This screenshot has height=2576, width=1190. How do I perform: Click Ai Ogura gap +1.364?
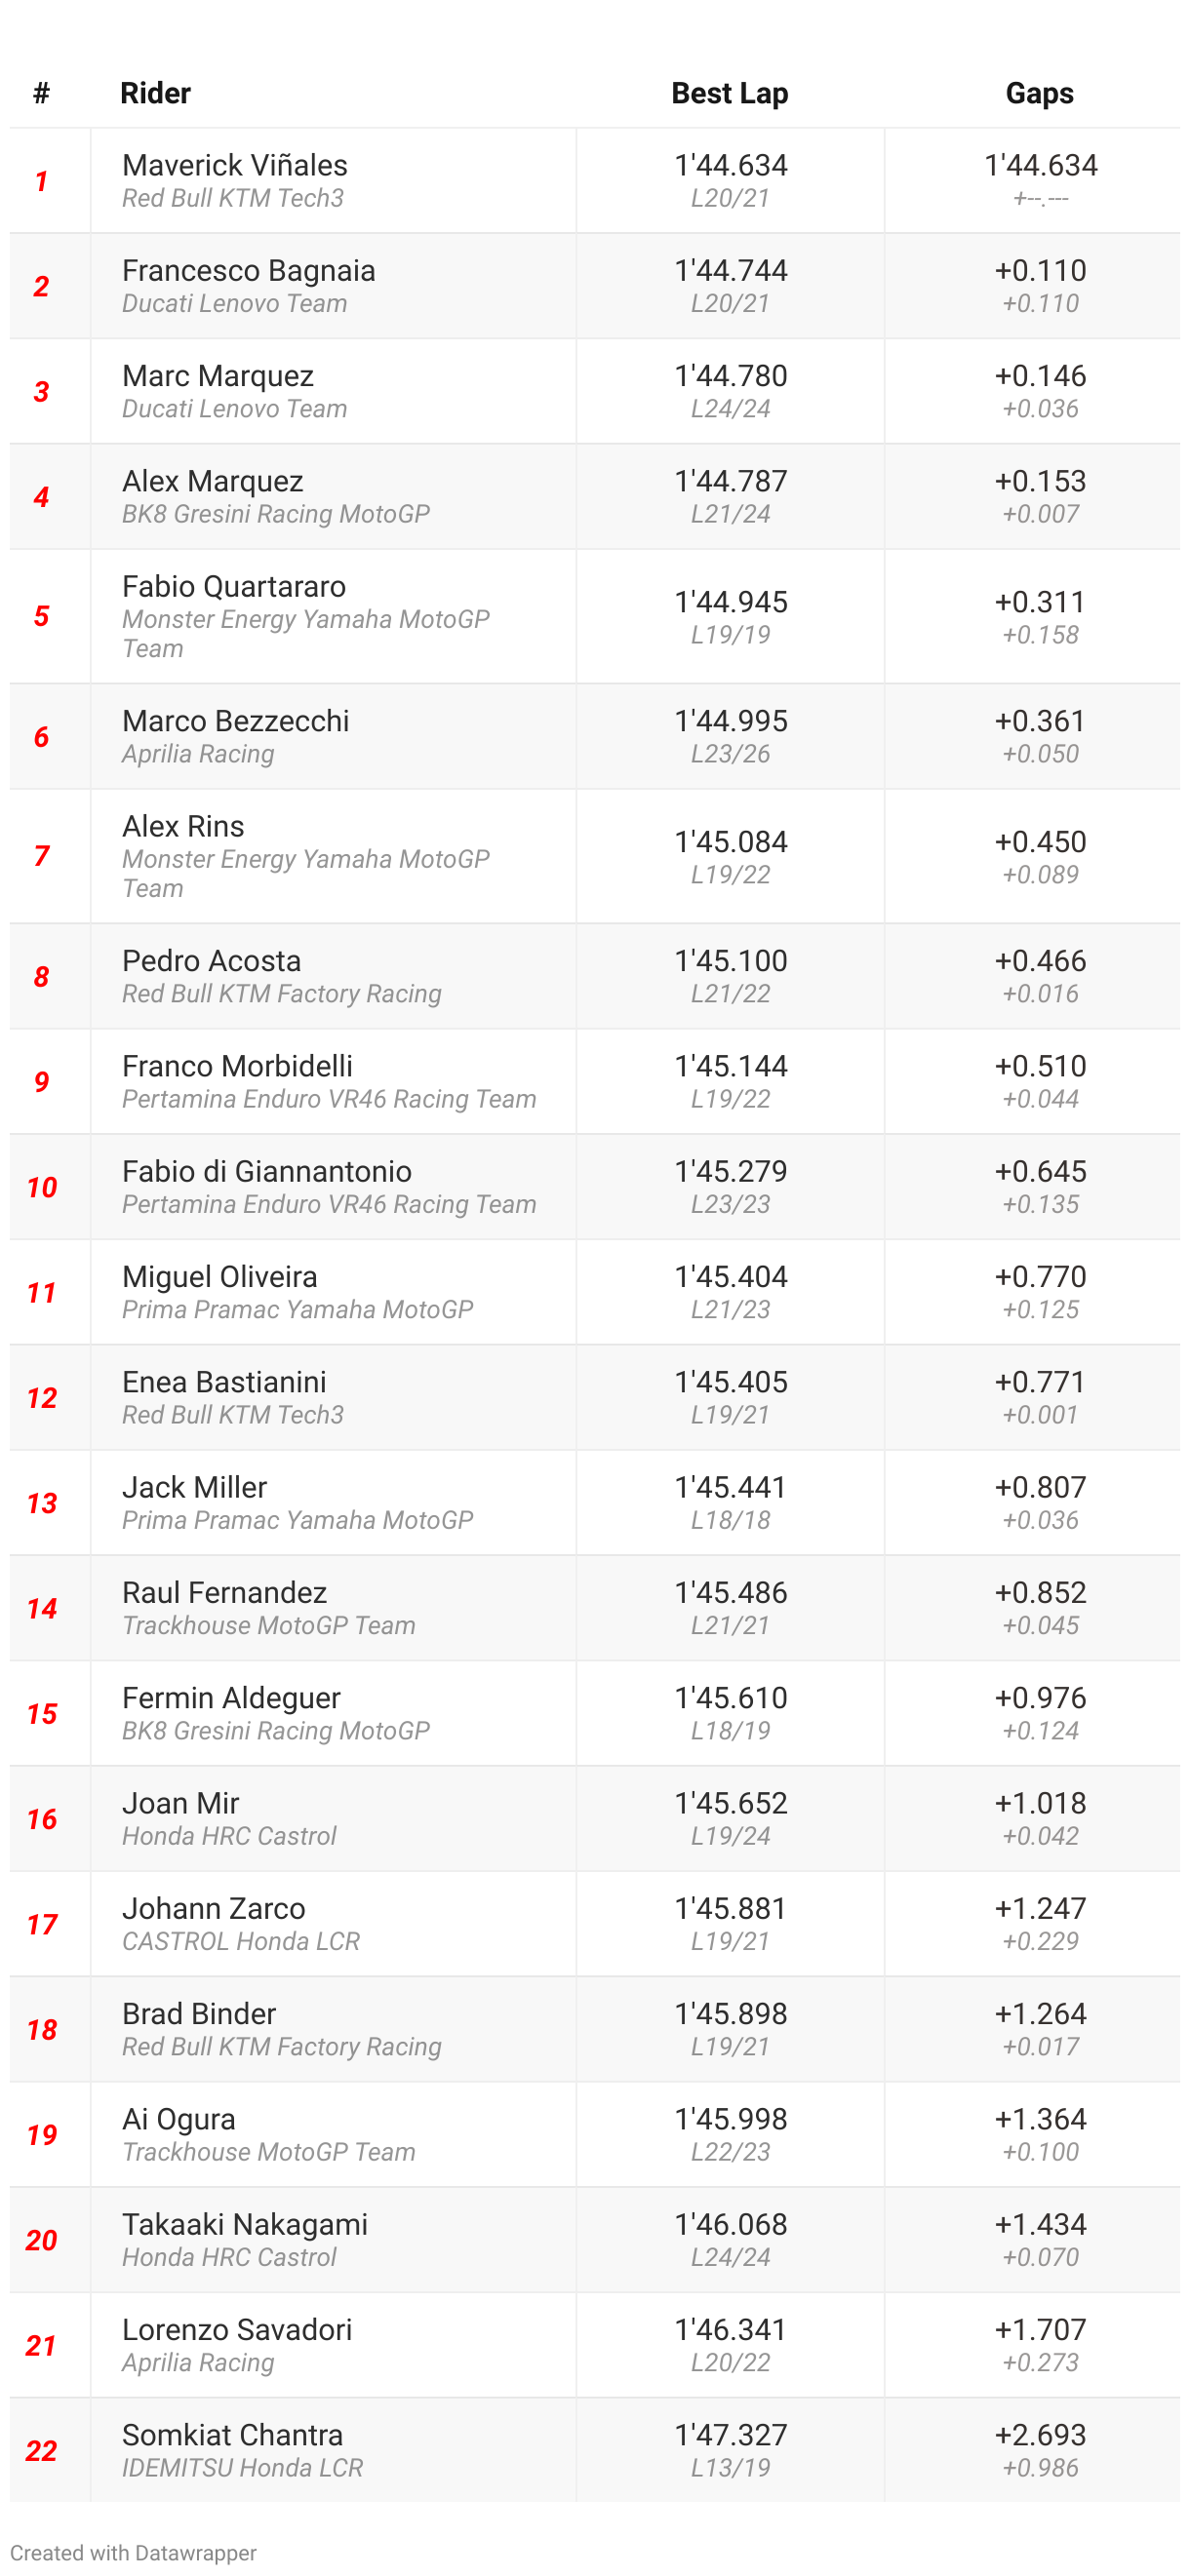pyautogui.click(x=1040, y=2119)
